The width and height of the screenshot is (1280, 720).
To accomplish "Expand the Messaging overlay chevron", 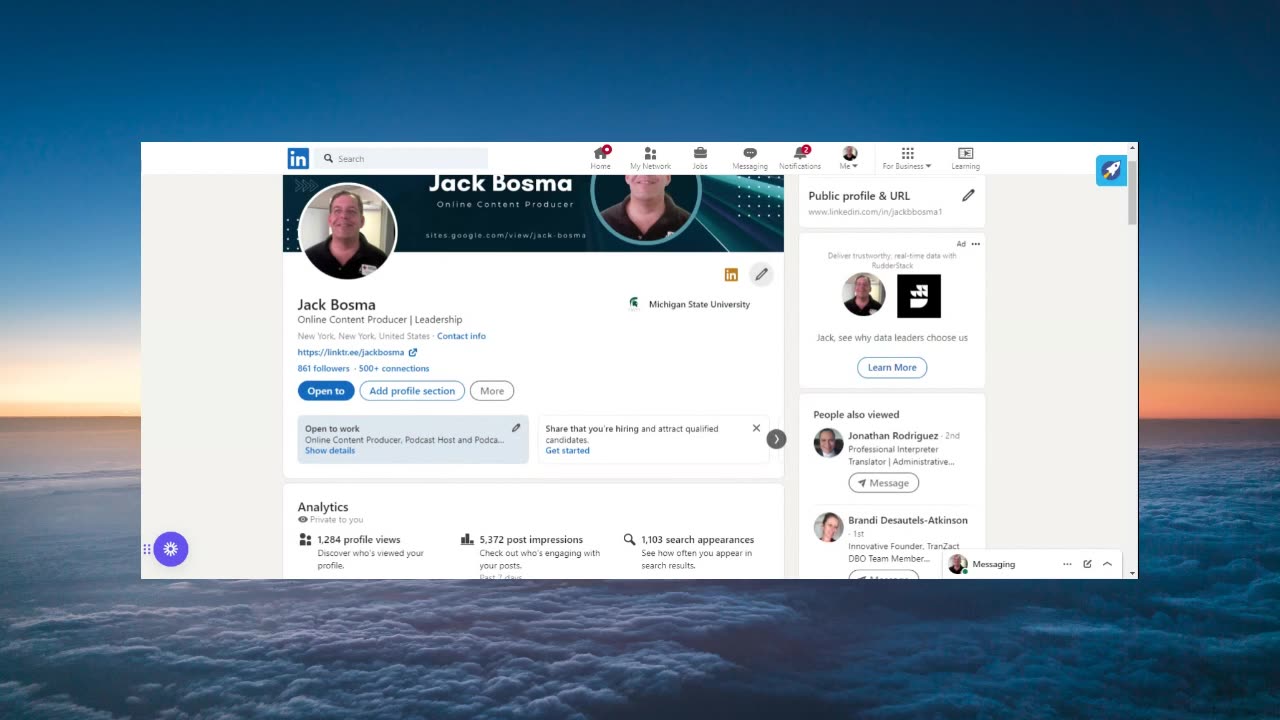I will (x=1107, y=564).
